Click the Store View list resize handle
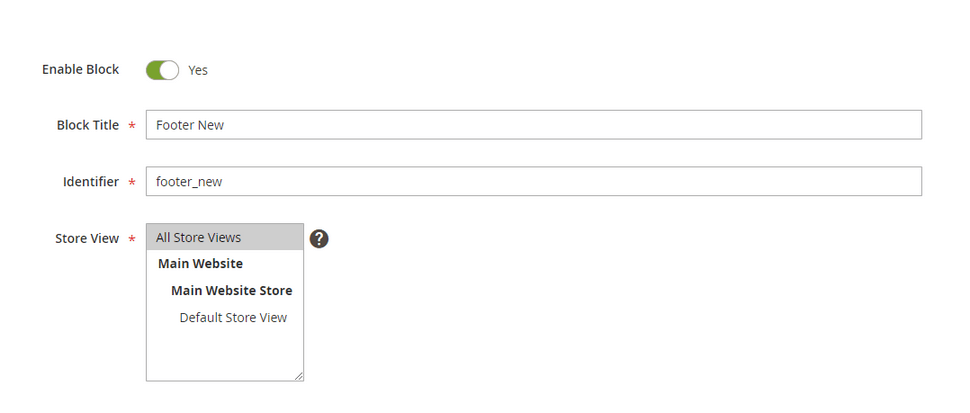The height and width of the screenshot is (413, 970). (299, 376)
